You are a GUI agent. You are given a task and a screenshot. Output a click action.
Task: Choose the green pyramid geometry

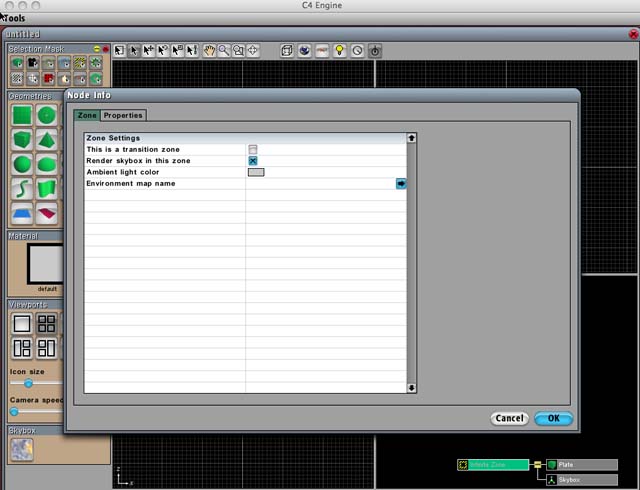[47, 139]
